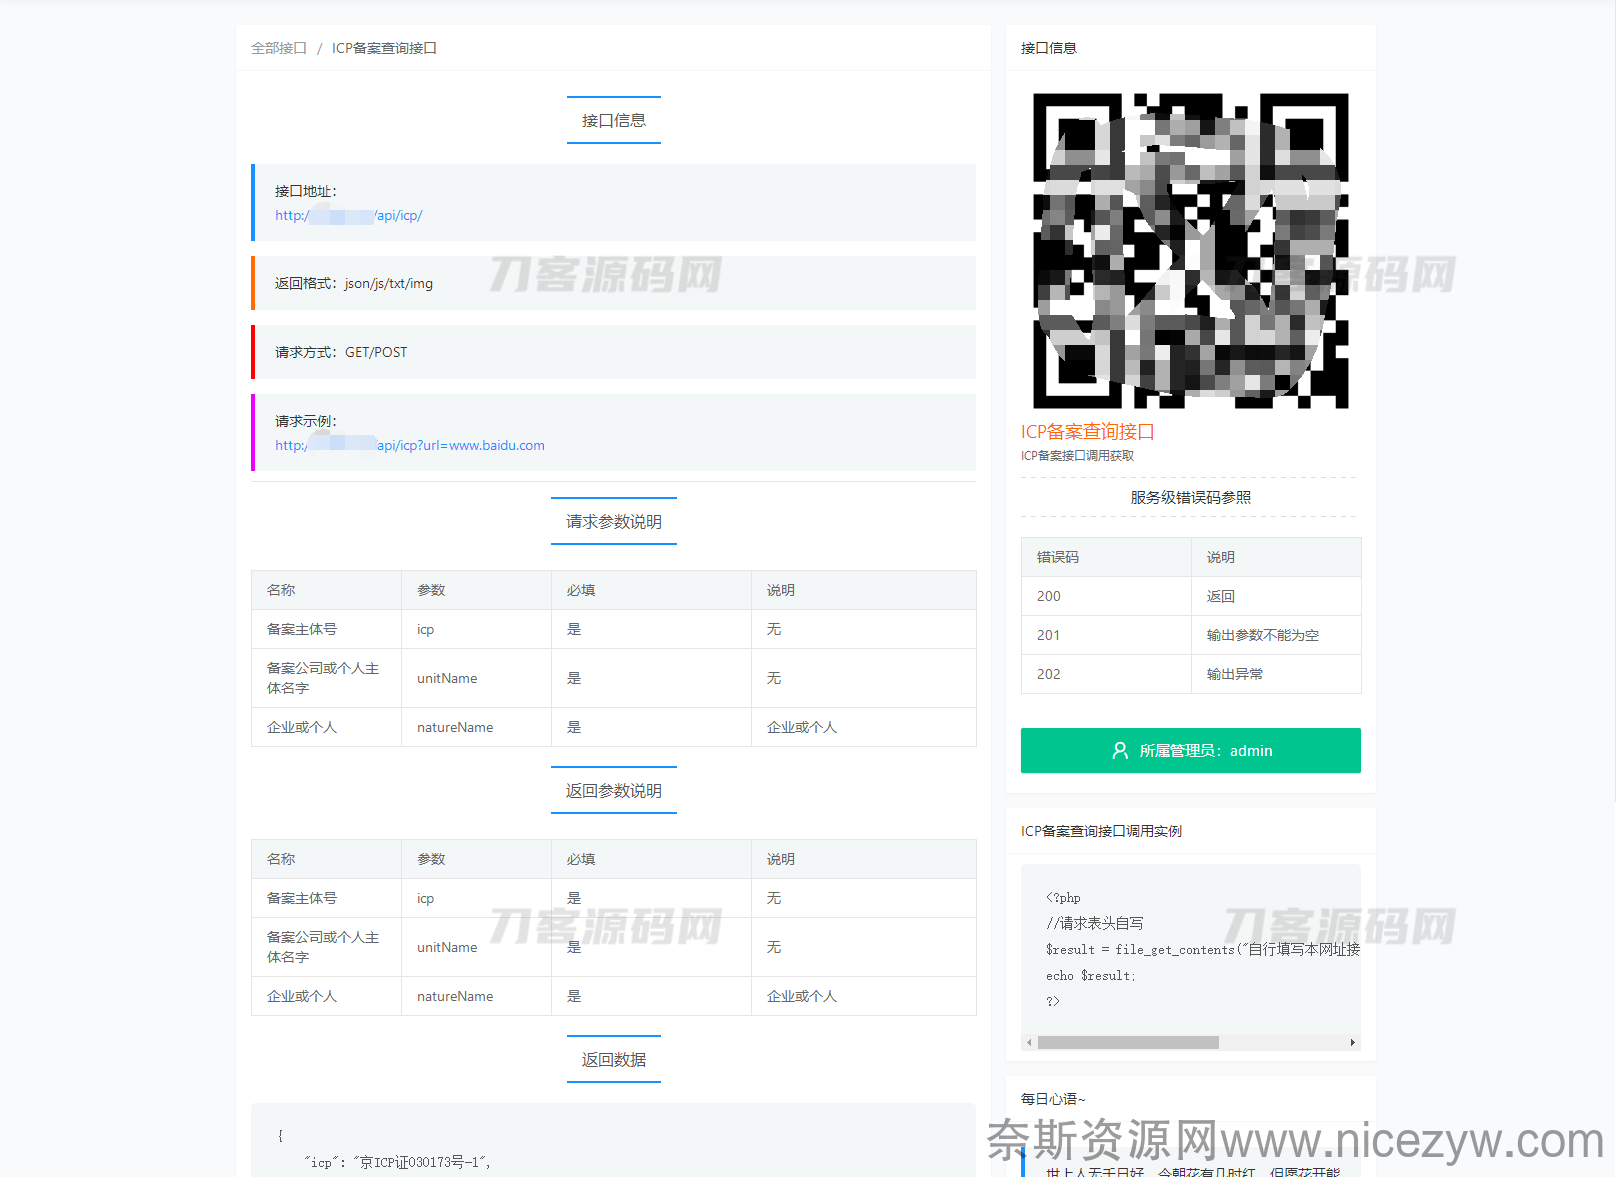The image size is (1616, 1177).
Task: Click the 服务级错误码参照 heading
Action: (1190, 498)
